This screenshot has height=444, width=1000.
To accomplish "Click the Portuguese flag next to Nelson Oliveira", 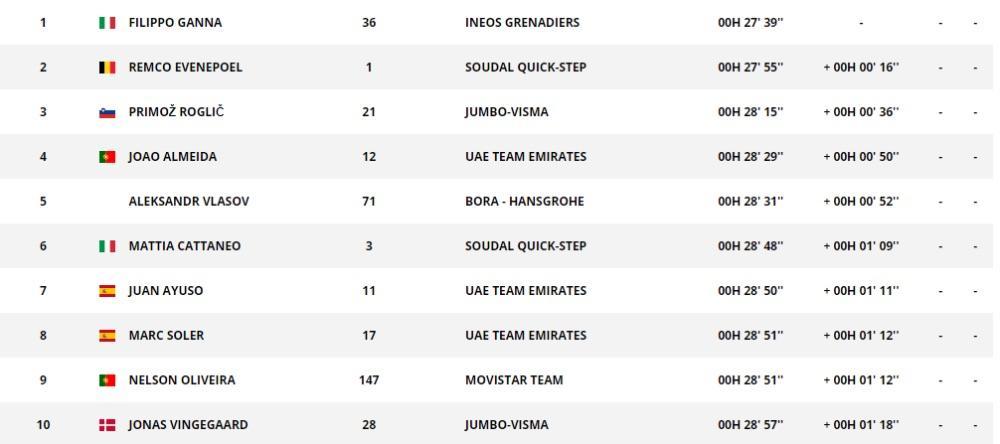I will [x=107, y=380].
